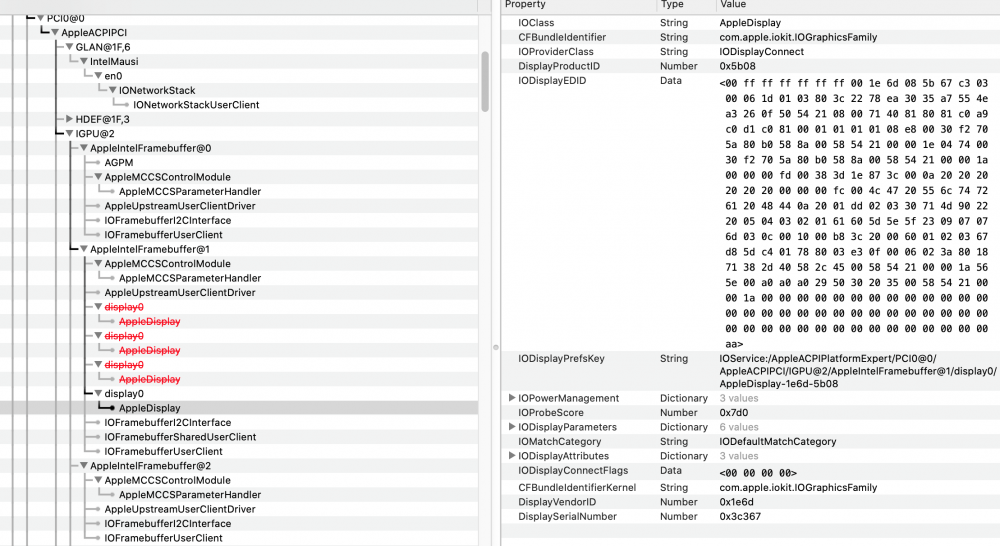Collapse the IntelMausi node
The image size is (1000, 546).
[x=84, y=61]
